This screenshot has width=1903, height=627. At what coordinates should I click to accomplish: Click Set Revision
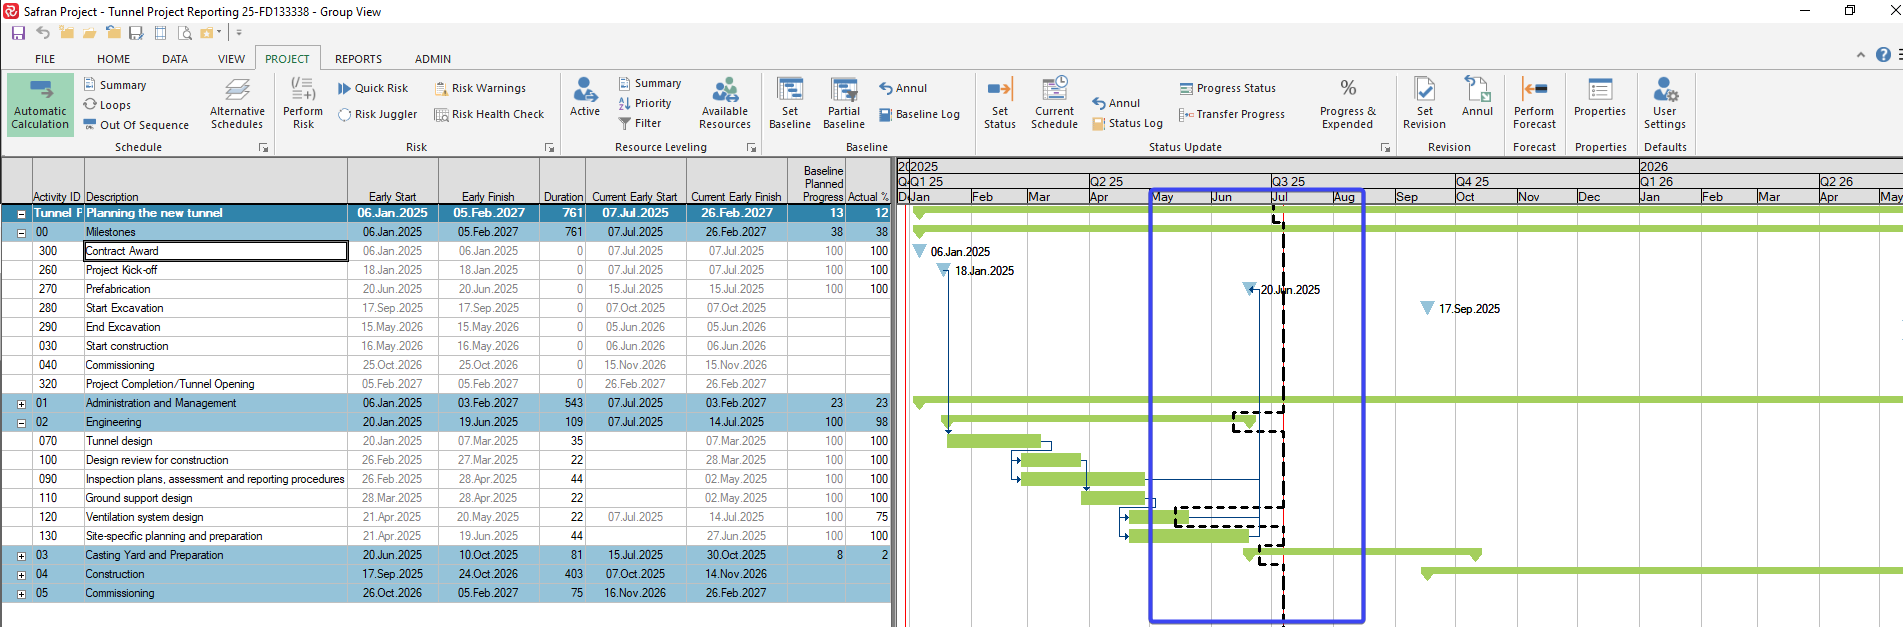pyautogui.click(x=1424, y=104)
